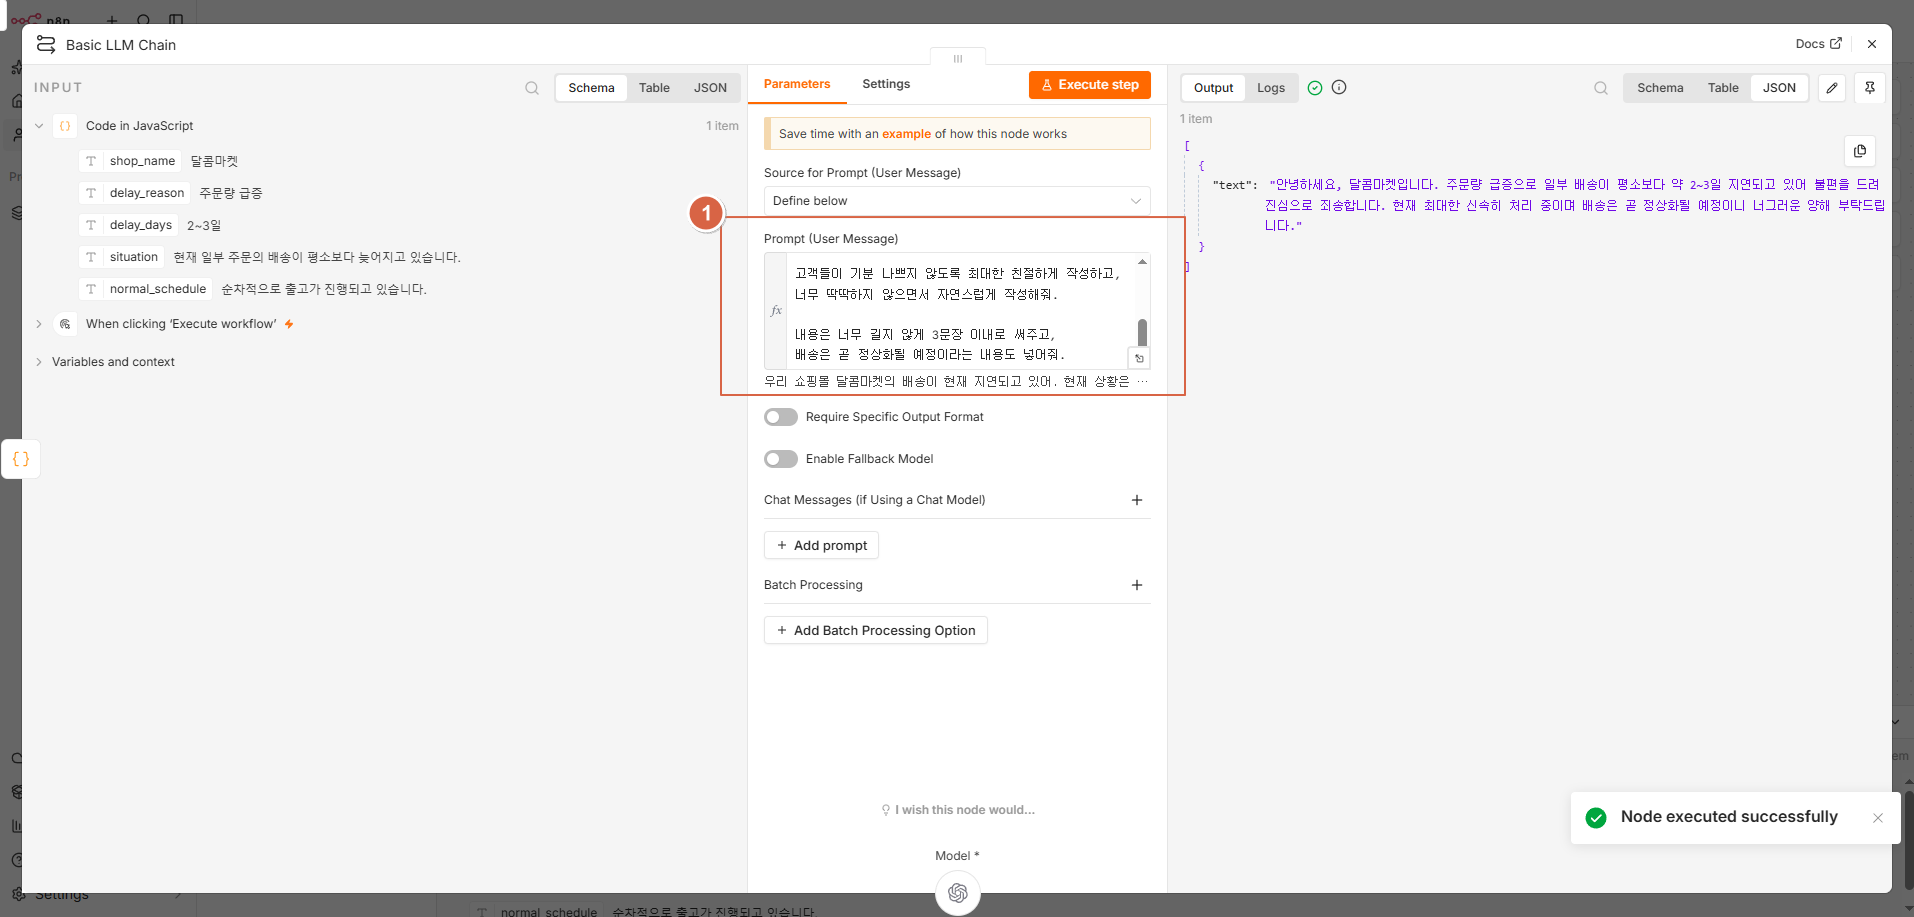The image size is (1914, 917).
Task: Click 'I wish this node would...' link
Action: pos(958,810)
